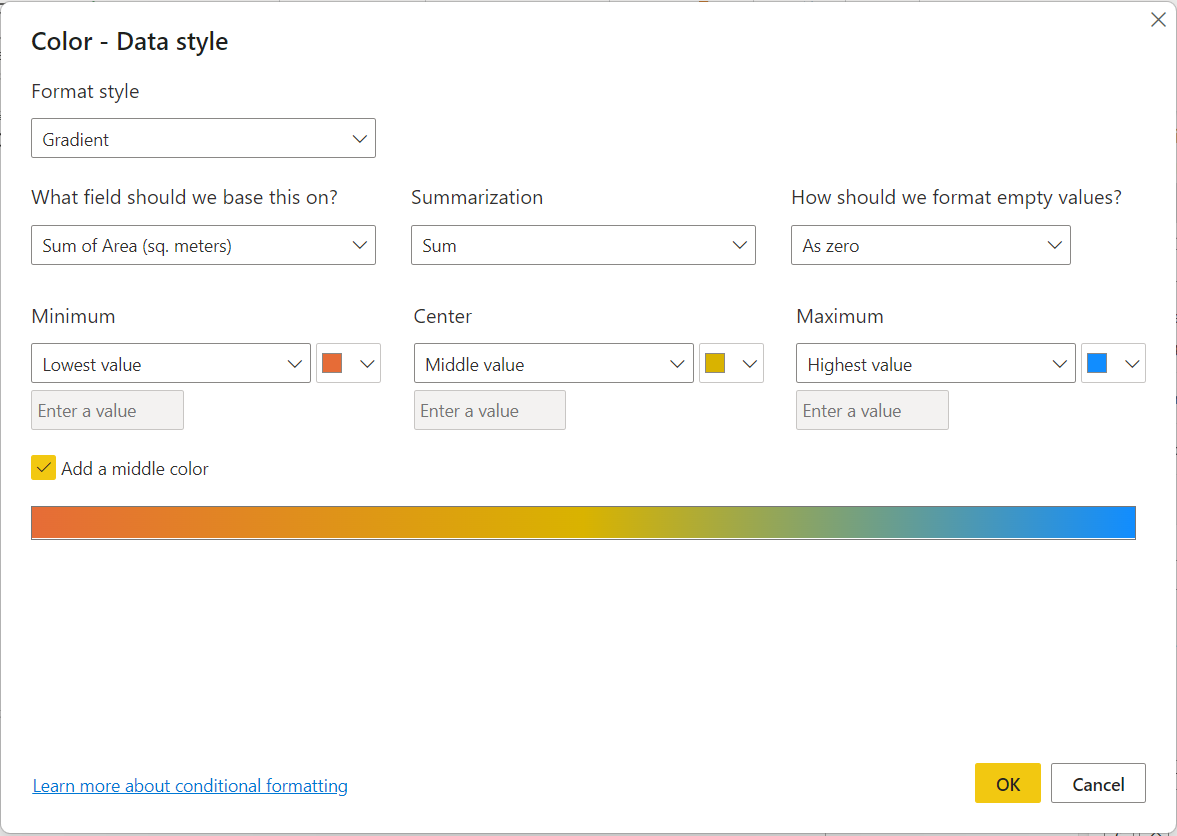Open the orange Minimum color picker
Viewport: 1177px width, 836px height.
335,363
